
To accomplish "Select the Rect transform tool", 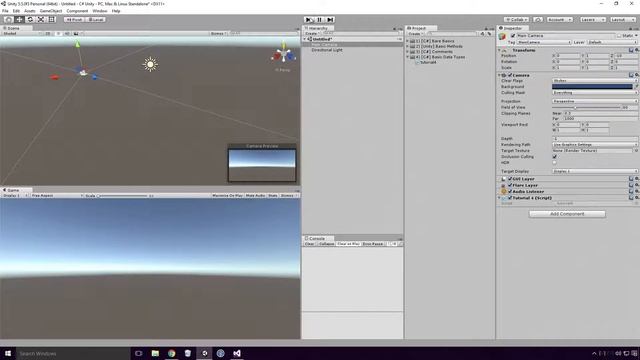I will click(x=52, y=20).
